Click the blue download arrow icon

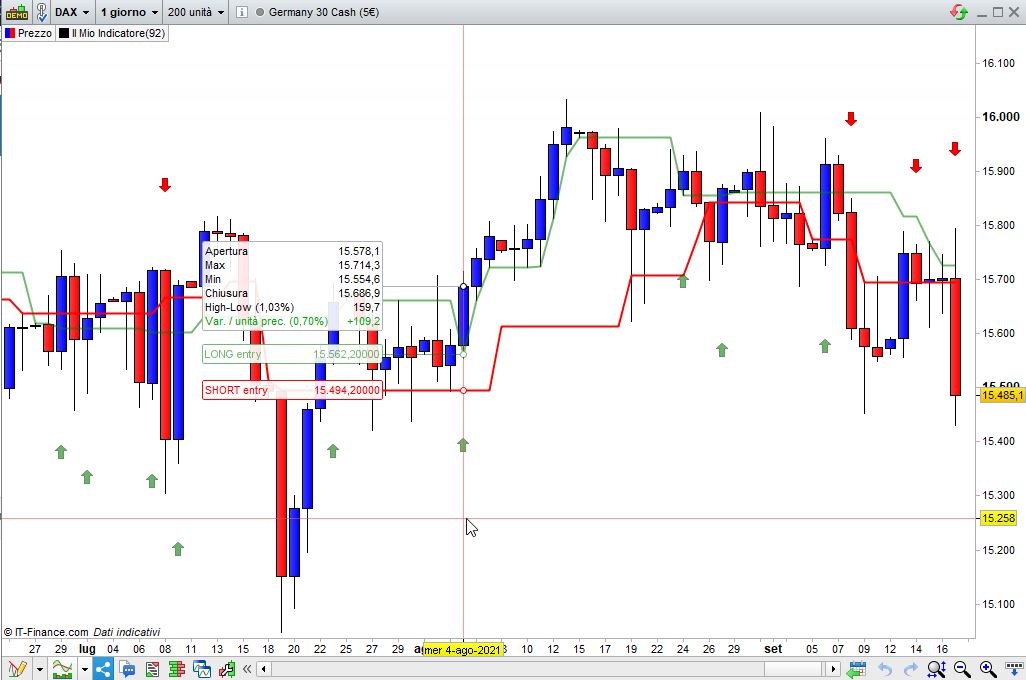pos(1014,669)
